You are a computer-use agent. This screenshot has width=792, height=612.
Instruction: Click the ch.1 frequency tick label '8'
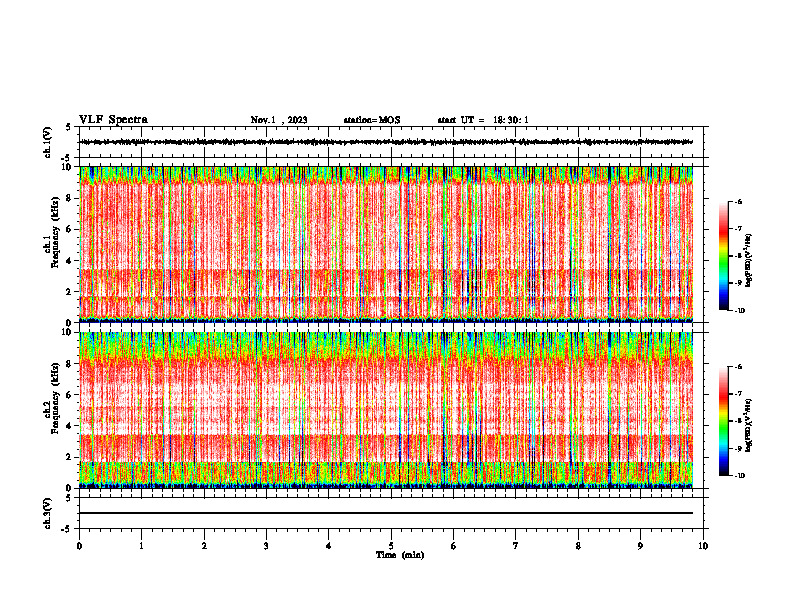click(x=69, y=198)
